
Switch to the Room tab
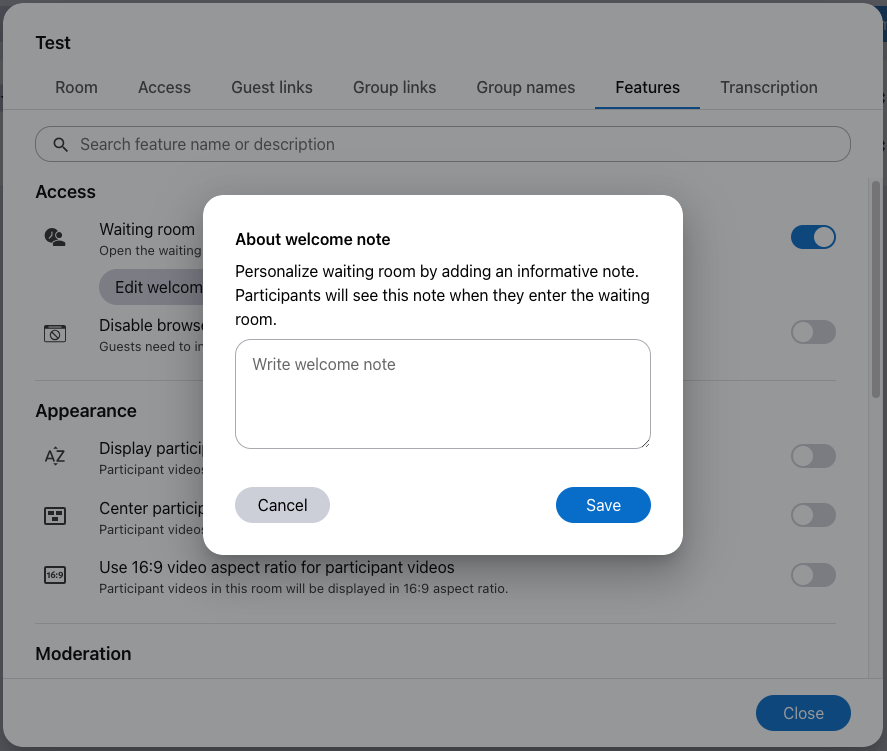76,87
